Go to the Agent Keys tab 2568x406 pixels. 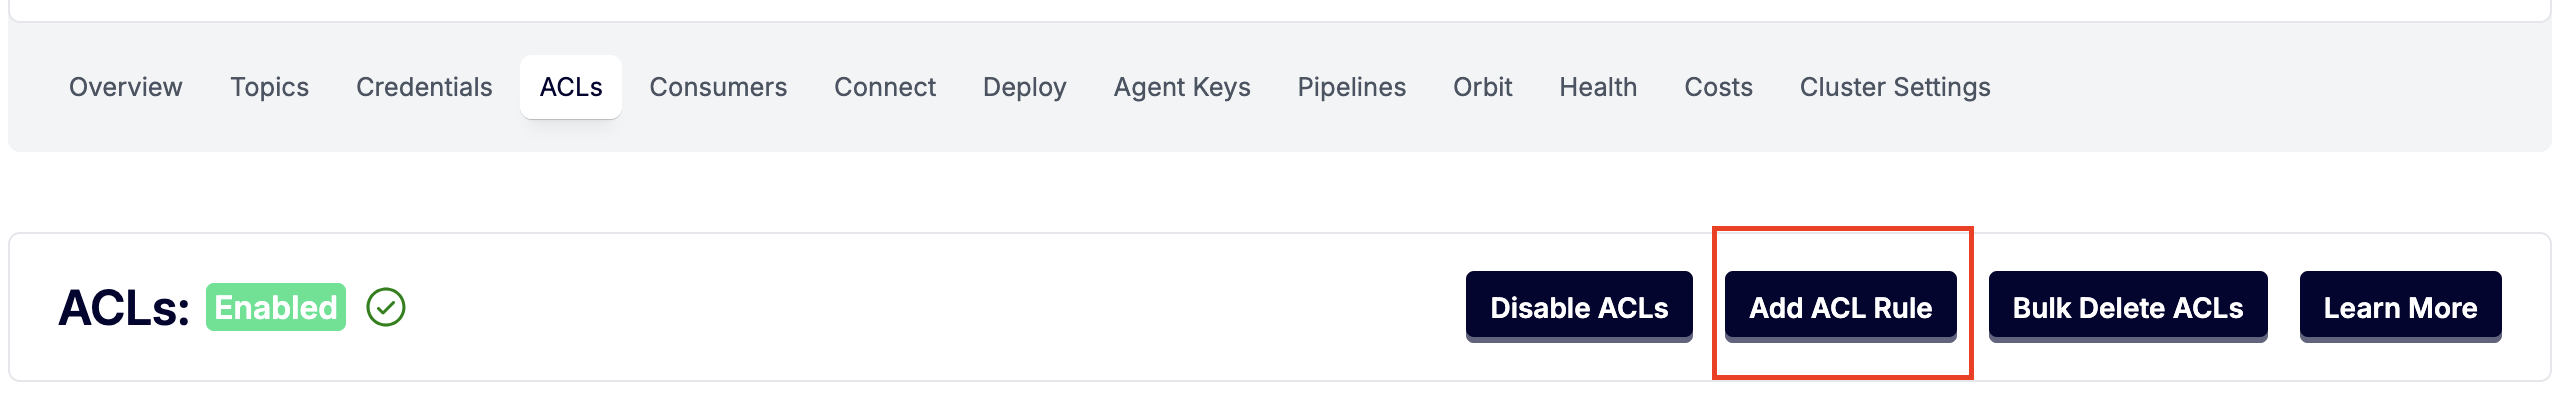(1182, 87)
